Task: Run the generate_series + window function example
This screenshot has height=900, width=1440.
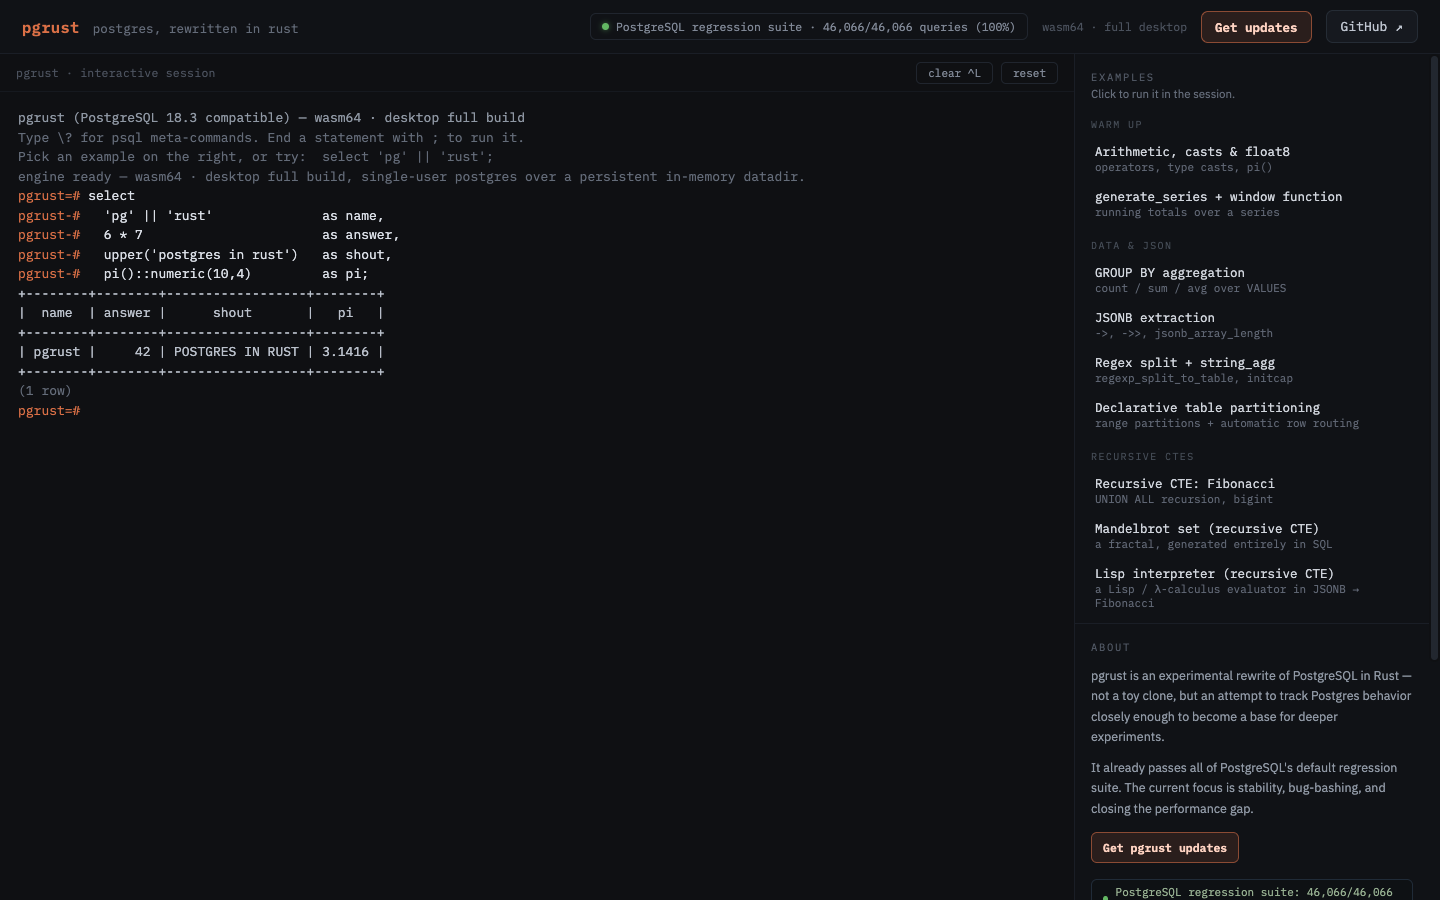Action: coord(1250,204)
